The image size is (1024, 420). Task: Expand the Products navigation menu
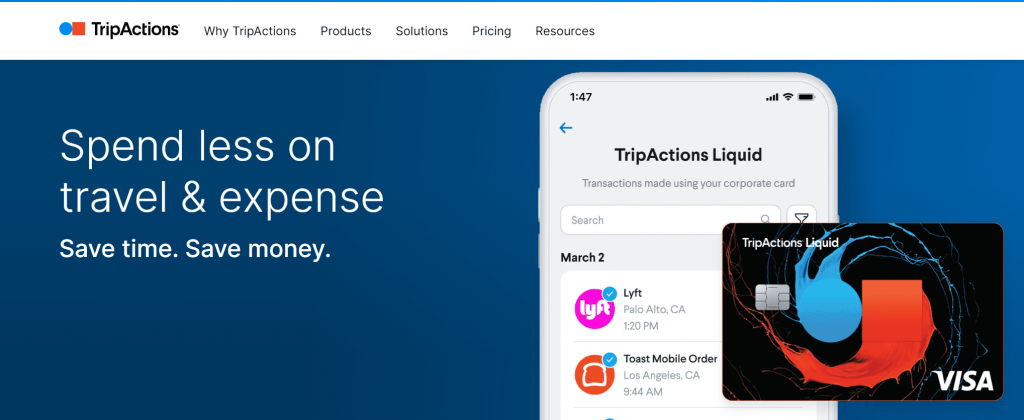click(346, 31)
